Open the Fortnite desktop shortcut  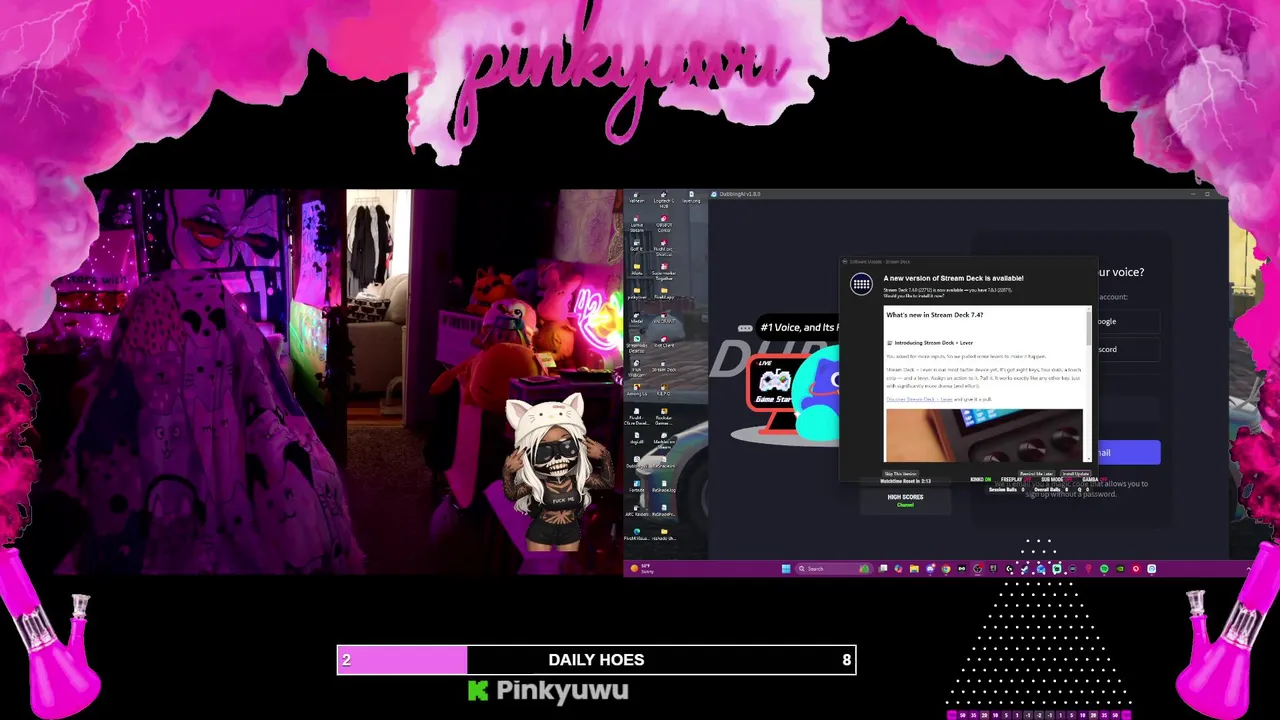click(x=636, y=487)
